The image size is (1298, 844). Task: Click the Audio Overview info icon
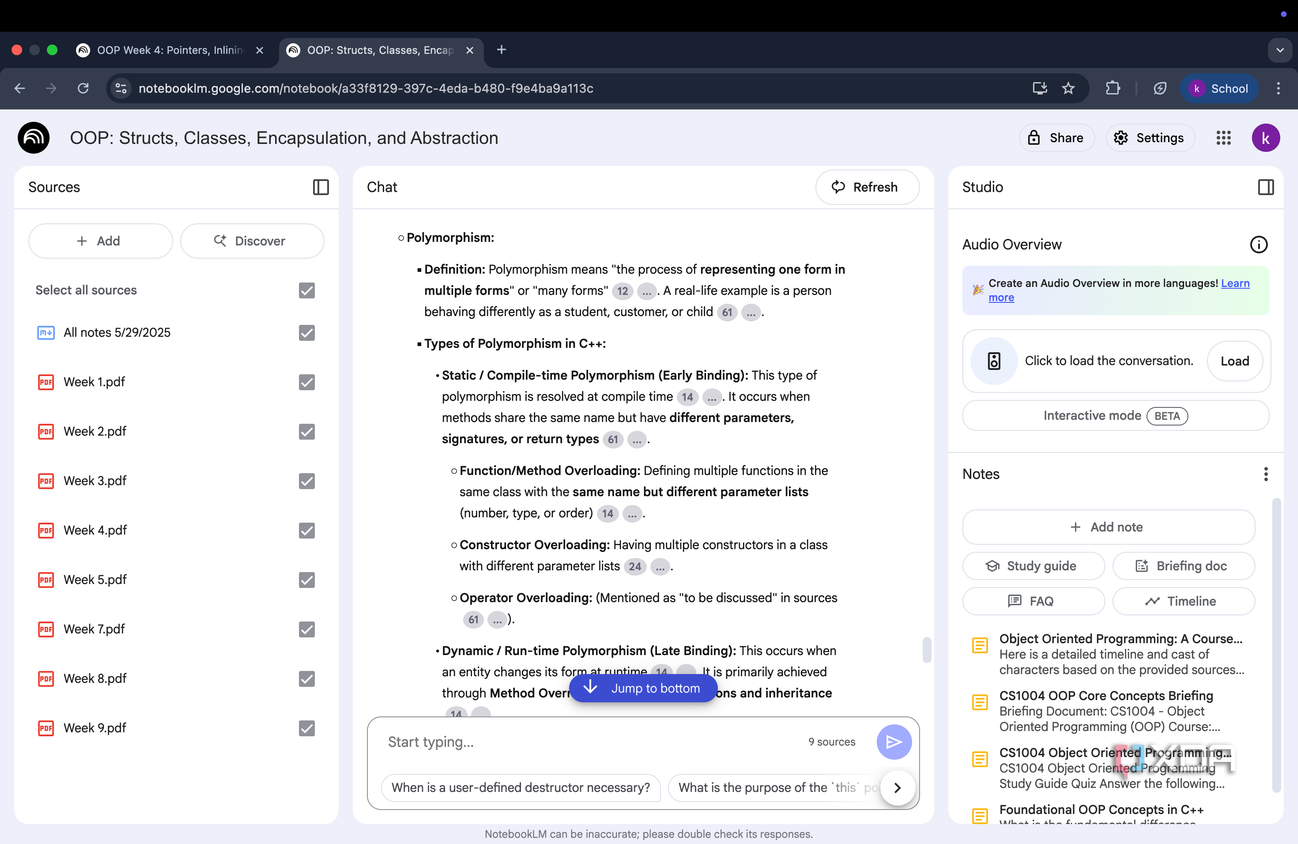(x=1259, y=244)
